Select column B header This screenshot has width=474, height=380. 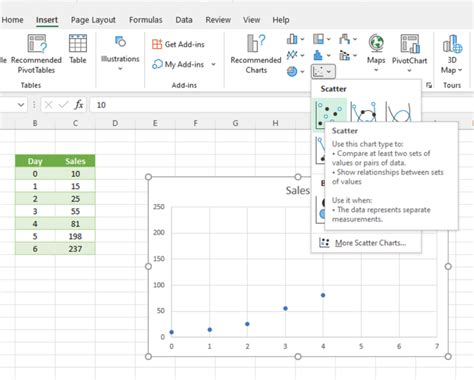pyautogui.click(x=35, y=123)
